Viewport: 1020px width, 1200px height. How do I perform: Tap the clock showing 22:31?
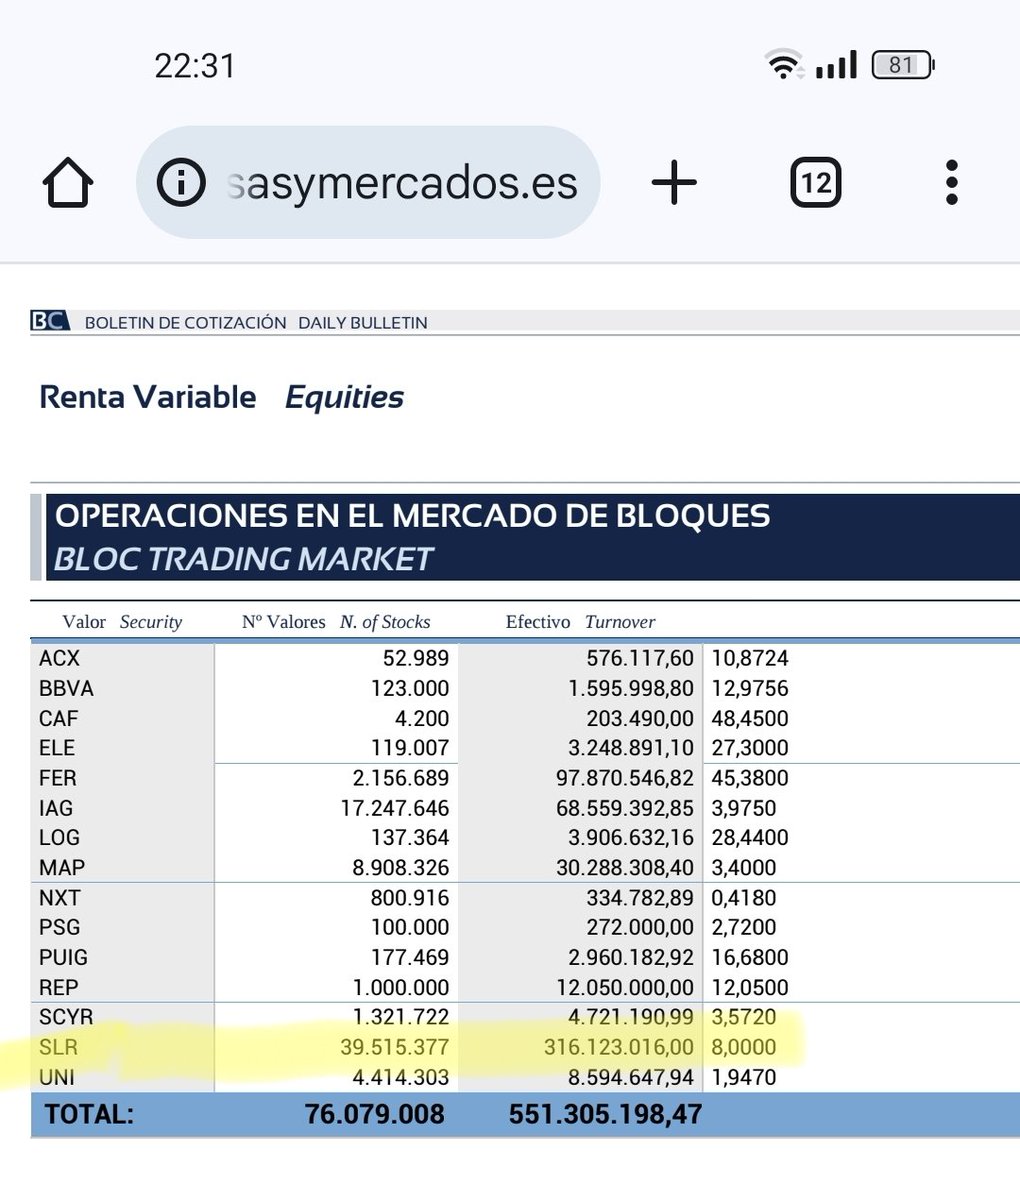coord(195,66)
